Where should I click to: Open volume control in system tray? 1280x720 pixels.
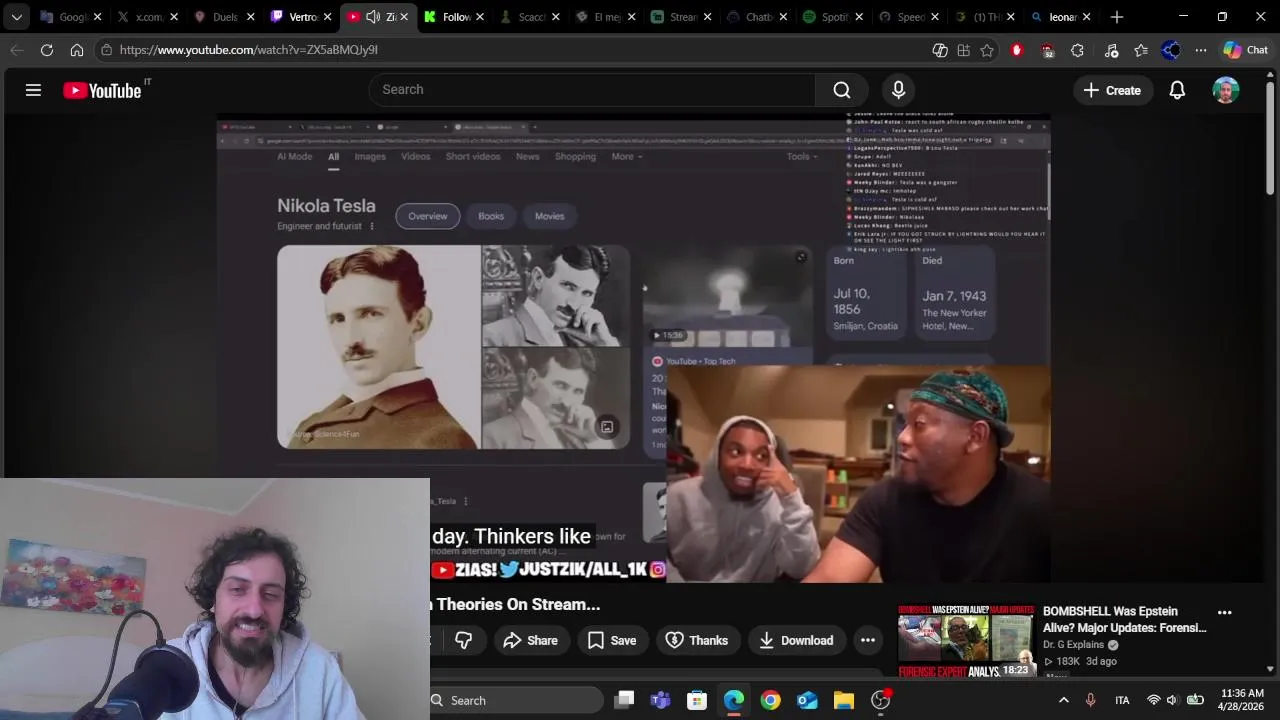pos(1172,700)
